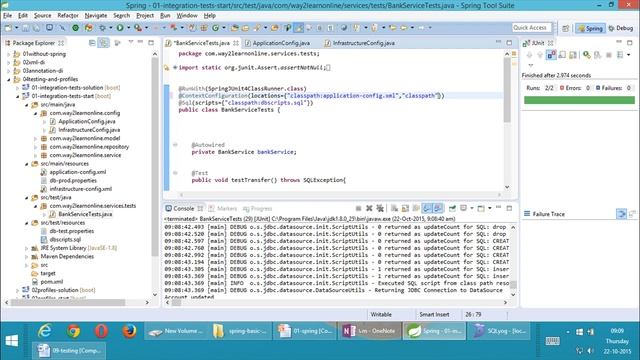The height and width of the screenshot is (360, 640).
Task: Toggle Mark Occurrences in the toolbar
Action: pyautogui.click(x=299, y=28)
